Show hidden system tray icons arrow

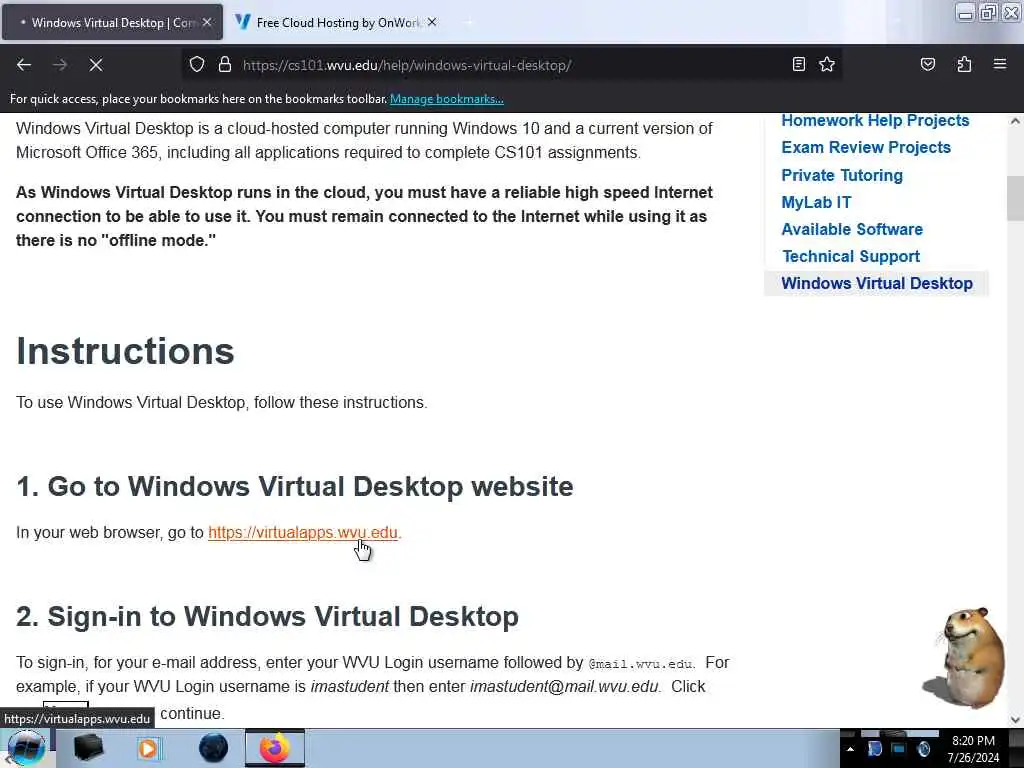pyautogui.click(x=850, y=749)
